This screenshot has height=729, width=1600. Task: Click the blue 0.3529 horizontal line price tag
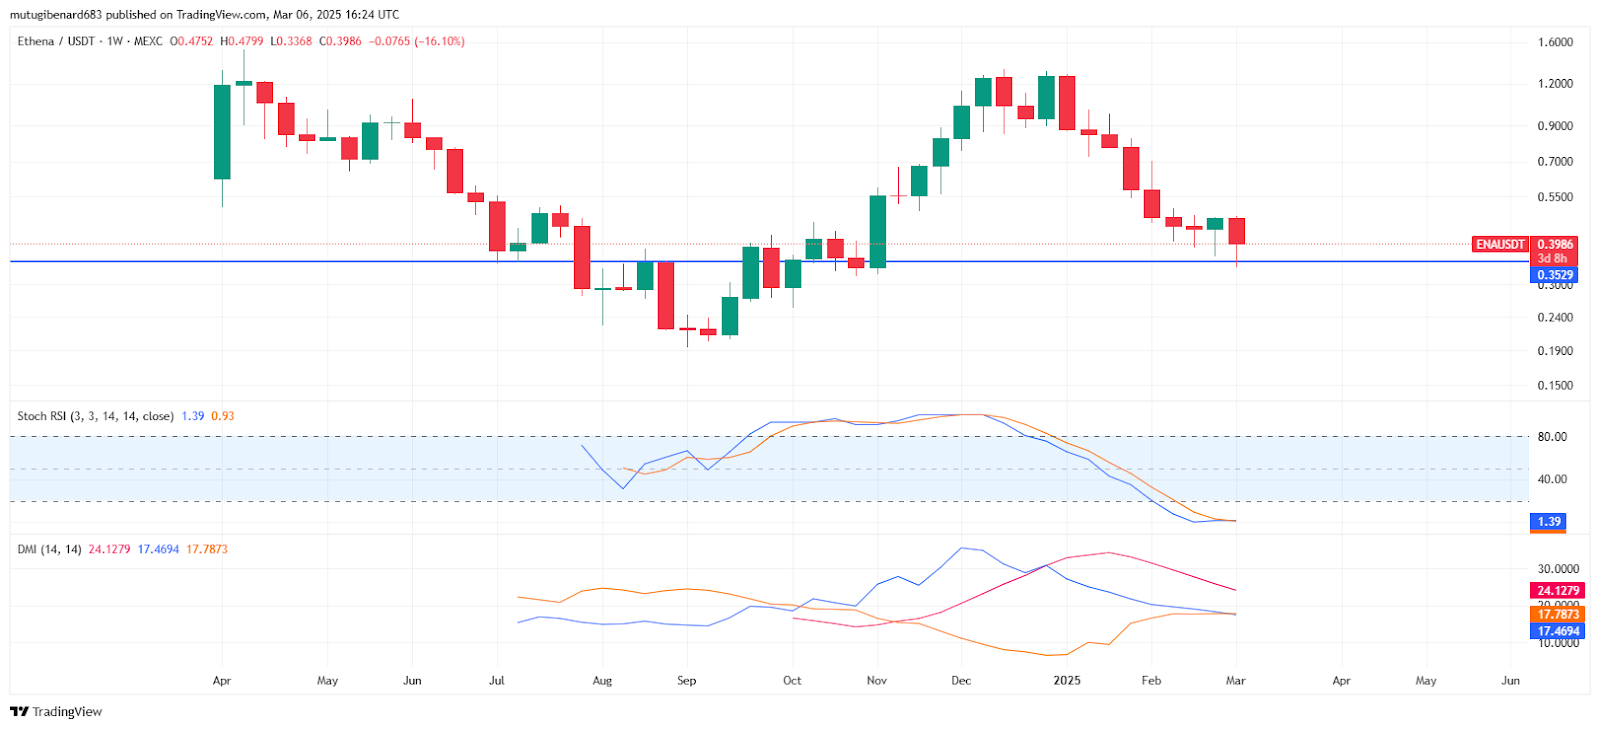1555,275
